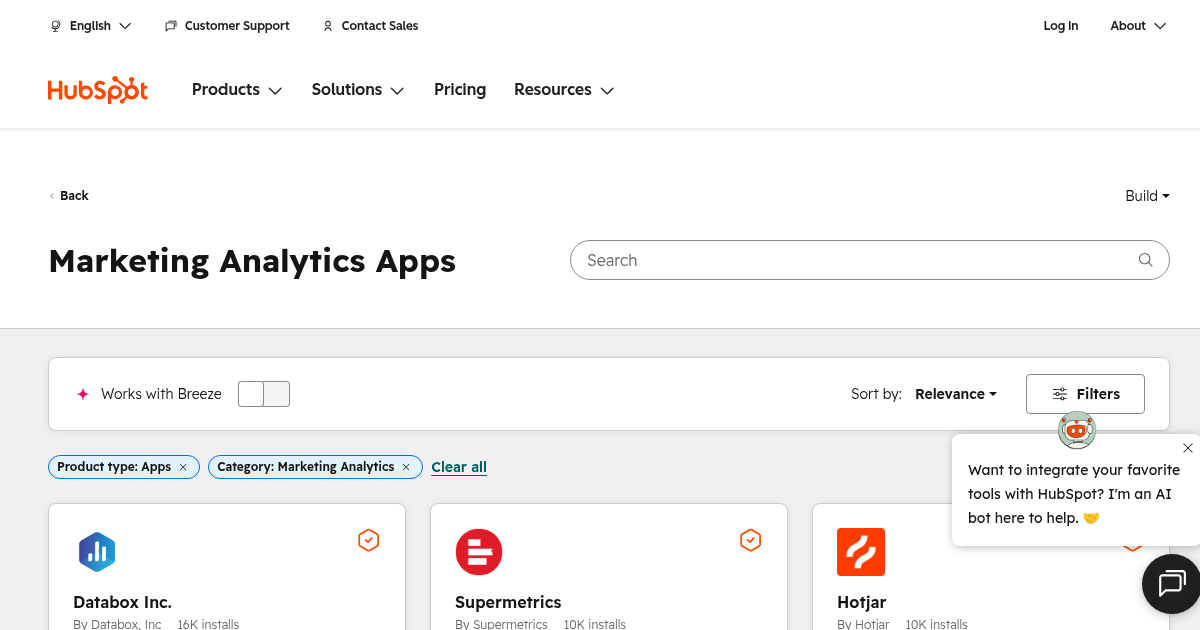
Task: Click the Product type: Apps chip label
Action: coord(114,467)
